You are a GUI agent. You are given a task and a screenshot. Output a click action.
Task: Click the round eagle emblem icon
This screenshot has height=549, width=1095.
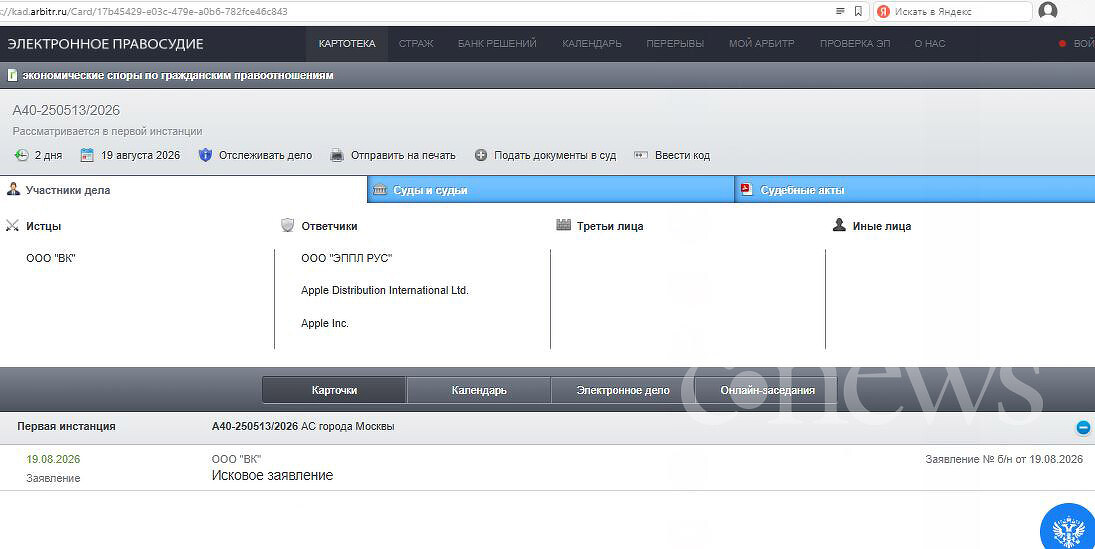click(x=1068, y=531)
